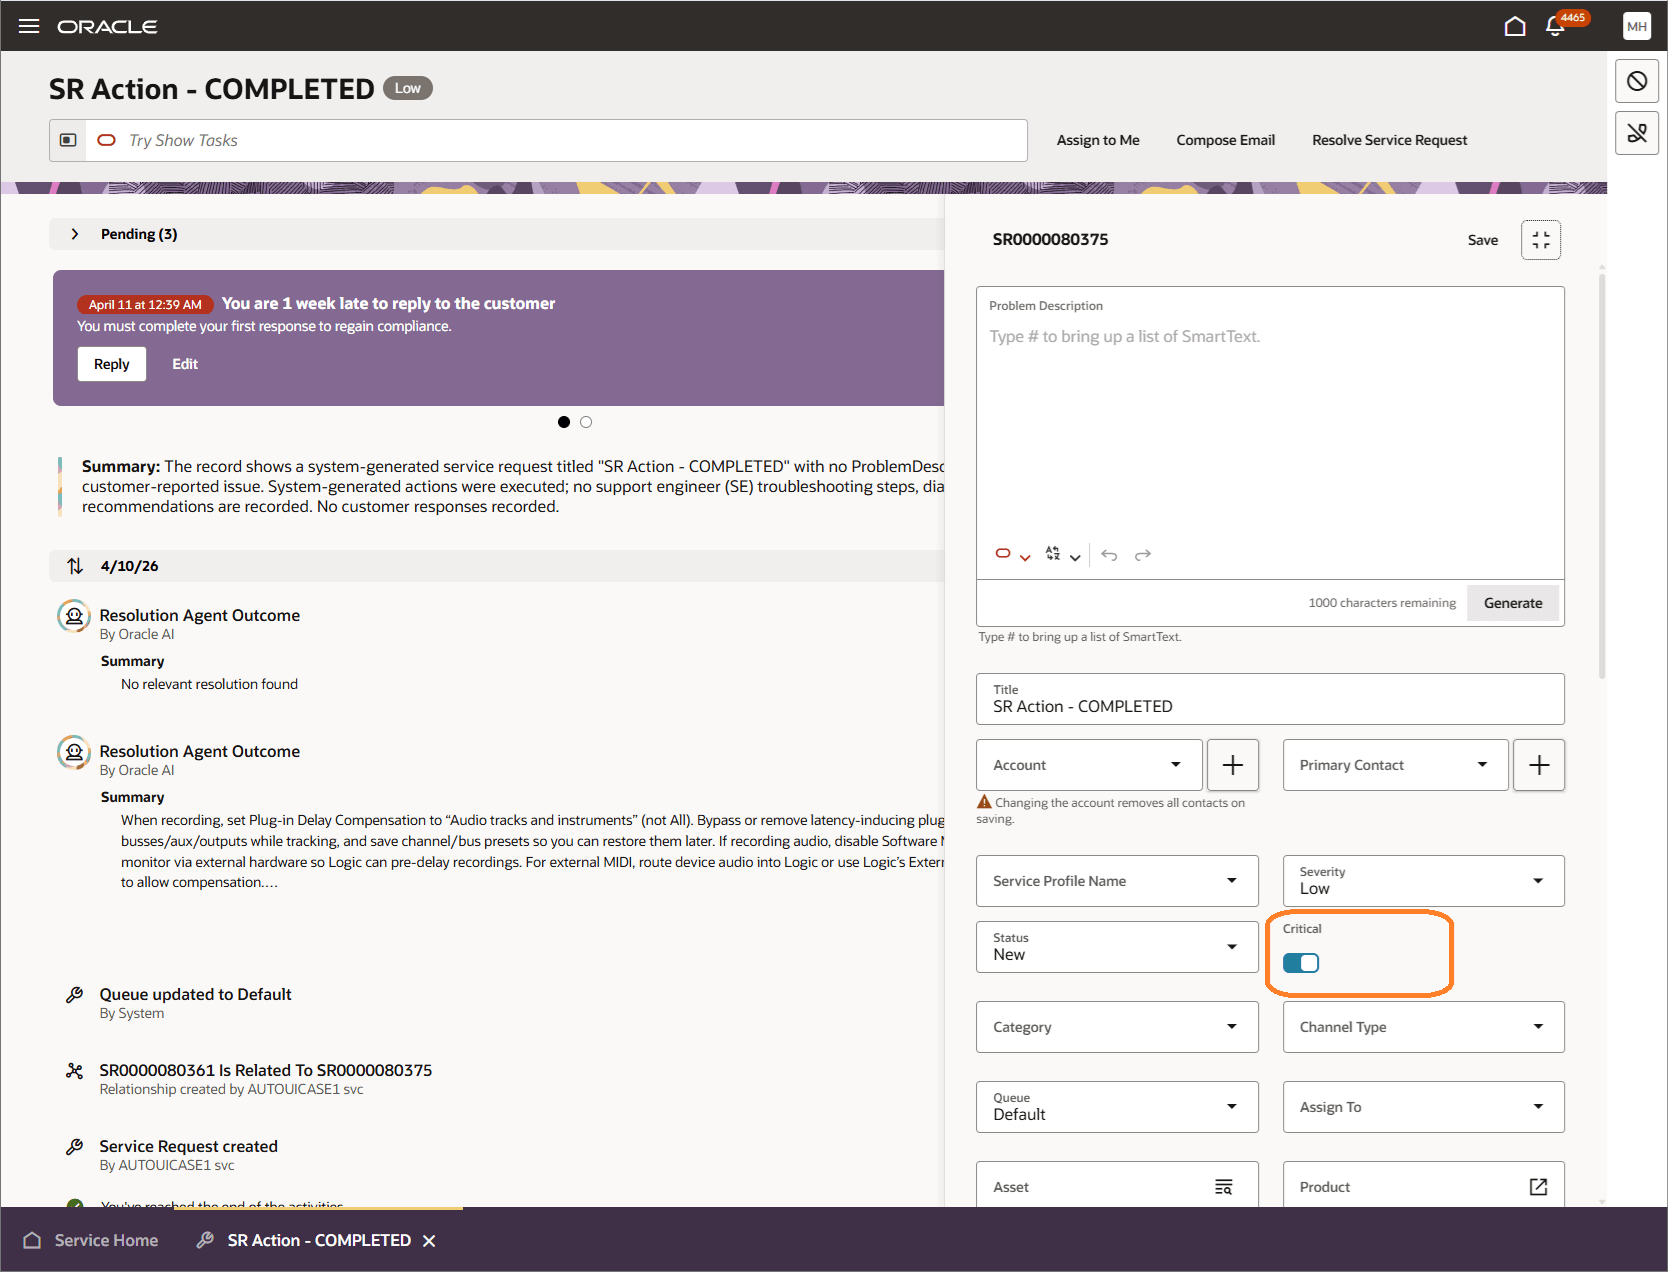Click the panel icon beside Try Show Tasks
This screenshot has height=1272, width=1668.
pyautogui.click(x=68, y=140)
